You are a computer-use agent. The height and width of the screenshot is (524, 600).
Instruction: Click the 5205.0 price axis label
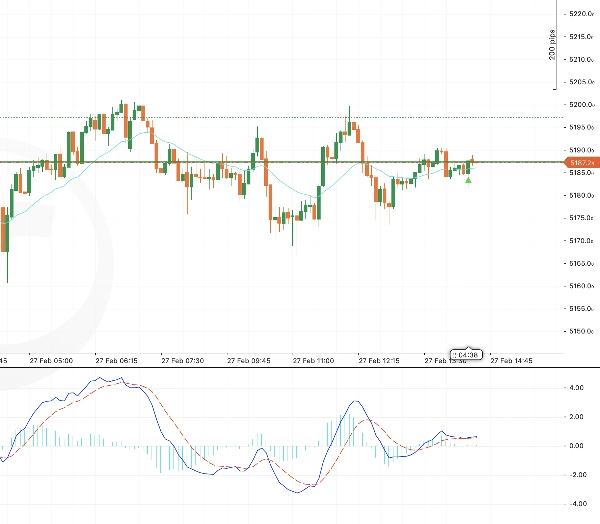[582, 82]
